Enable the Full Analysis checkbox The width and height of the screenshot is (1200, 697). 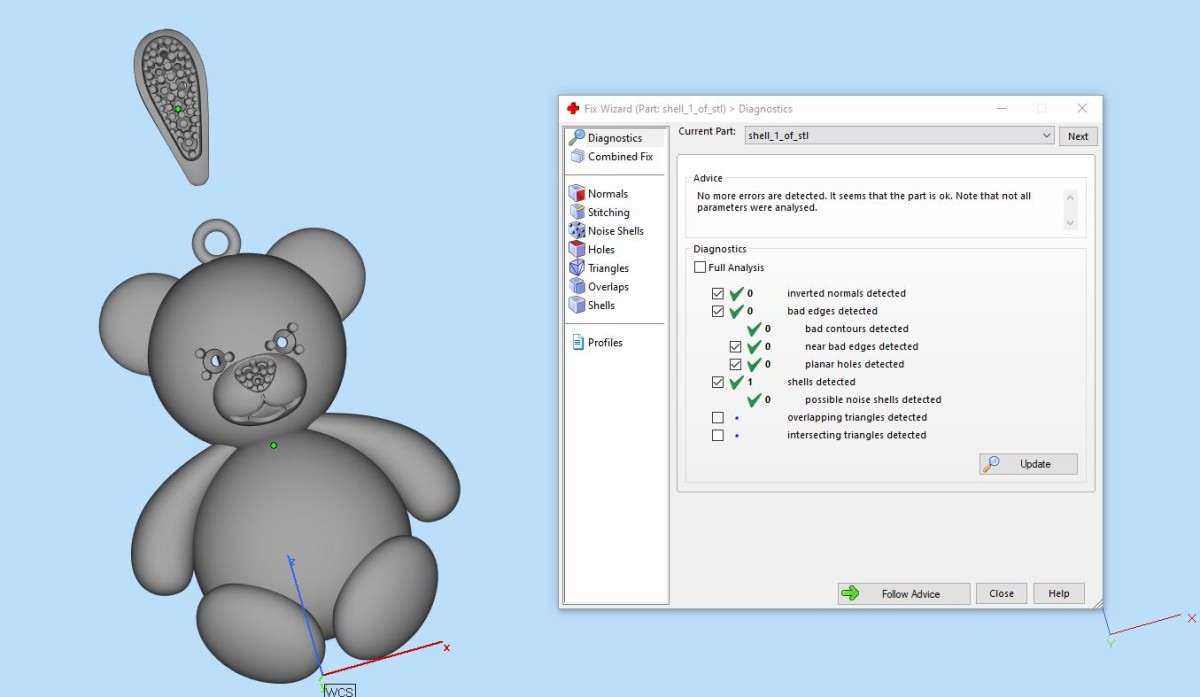pos(700,268)
